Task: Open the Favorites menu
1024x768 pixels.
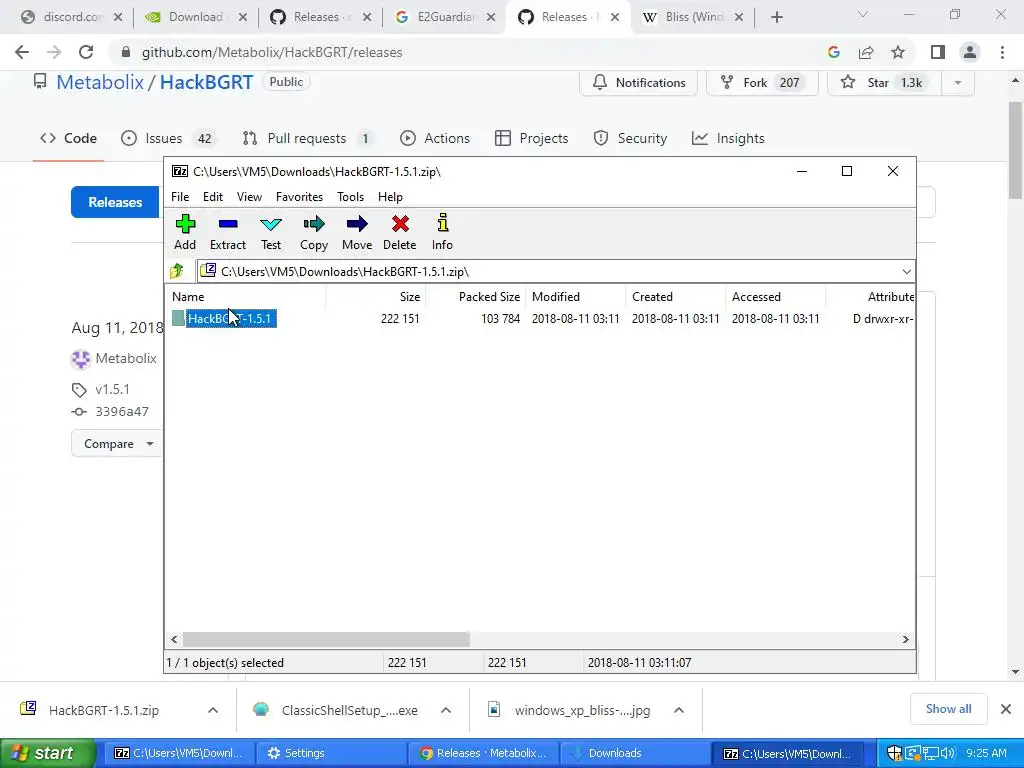Action: pos(299,197)
